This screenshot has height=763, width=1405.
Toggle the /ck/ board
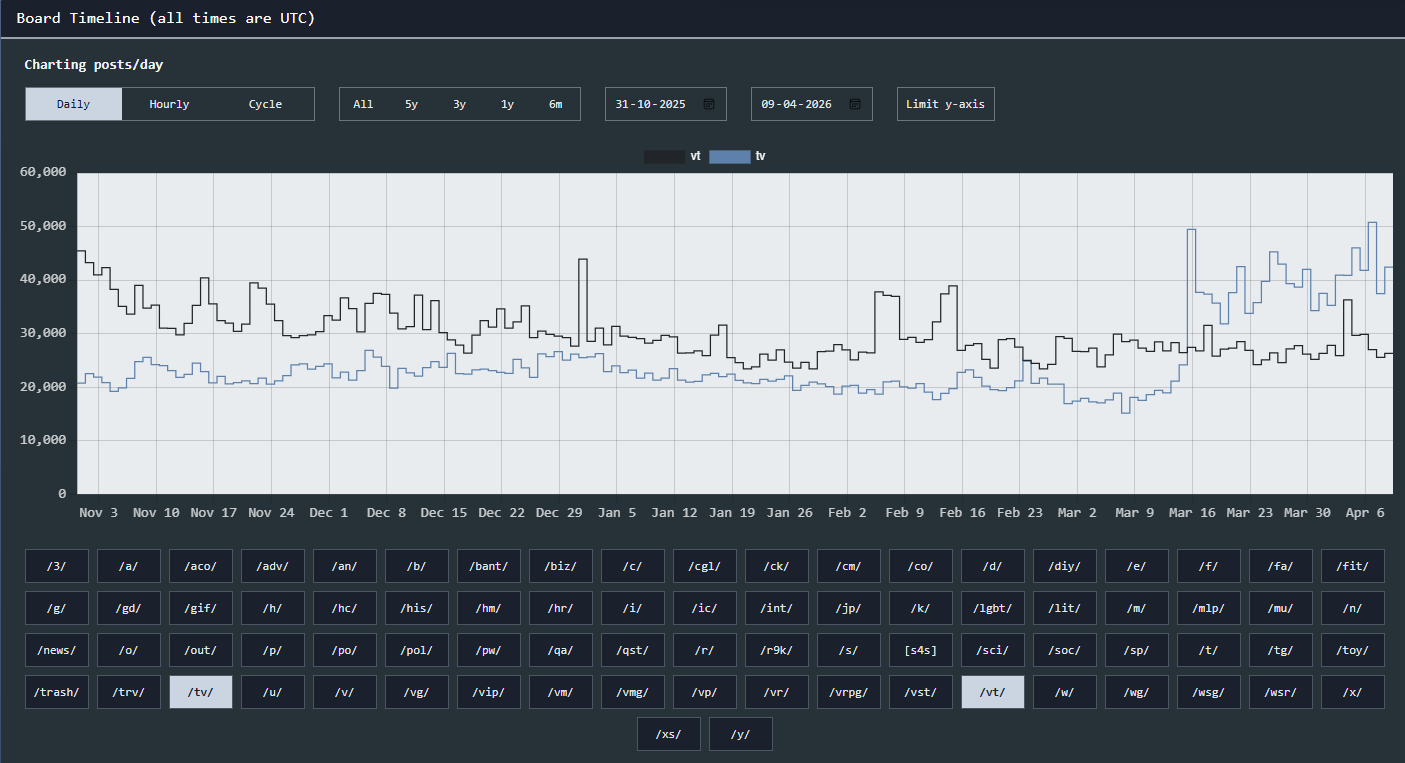pyautogui.click(x=777, y=566)
